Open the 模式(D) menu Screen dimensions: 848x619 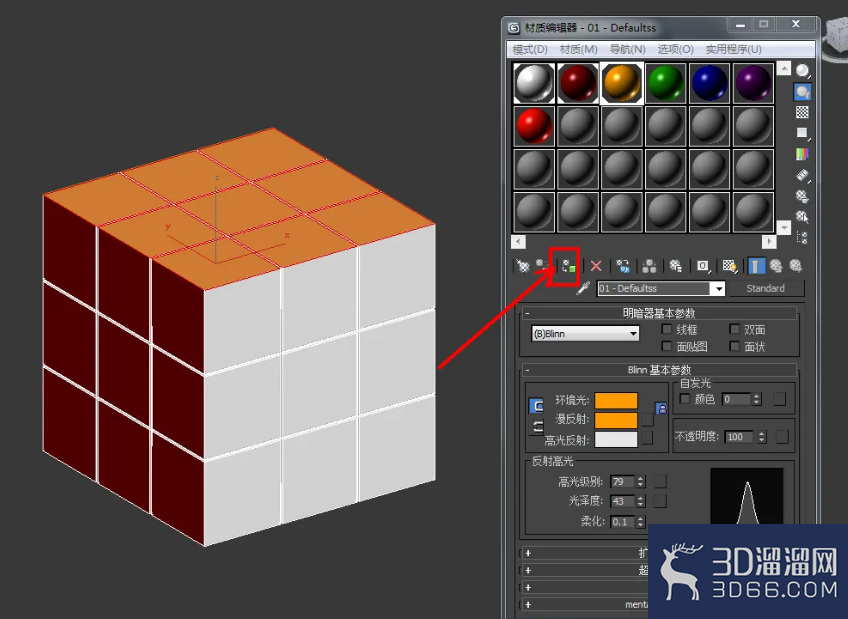530,49
